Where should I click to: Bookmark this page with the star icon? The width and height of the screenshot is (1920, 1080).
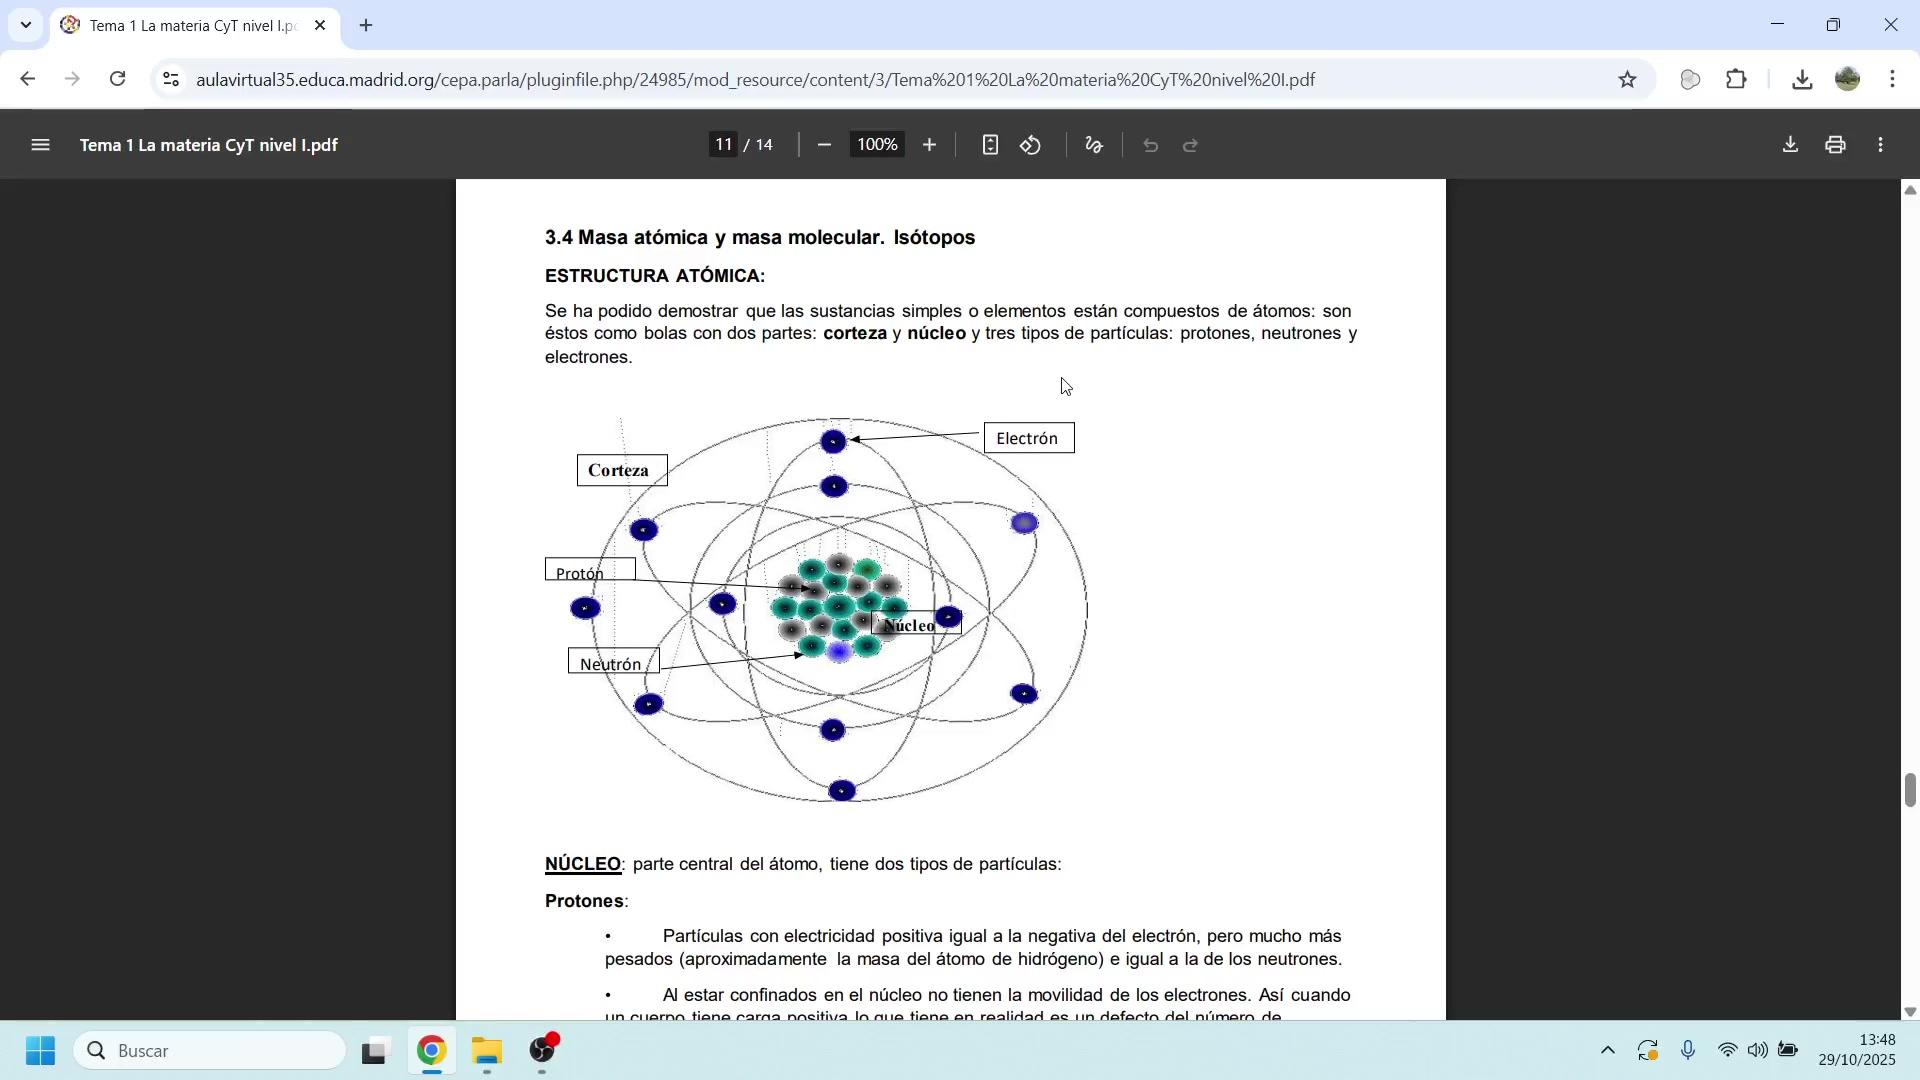point(1627,80)
